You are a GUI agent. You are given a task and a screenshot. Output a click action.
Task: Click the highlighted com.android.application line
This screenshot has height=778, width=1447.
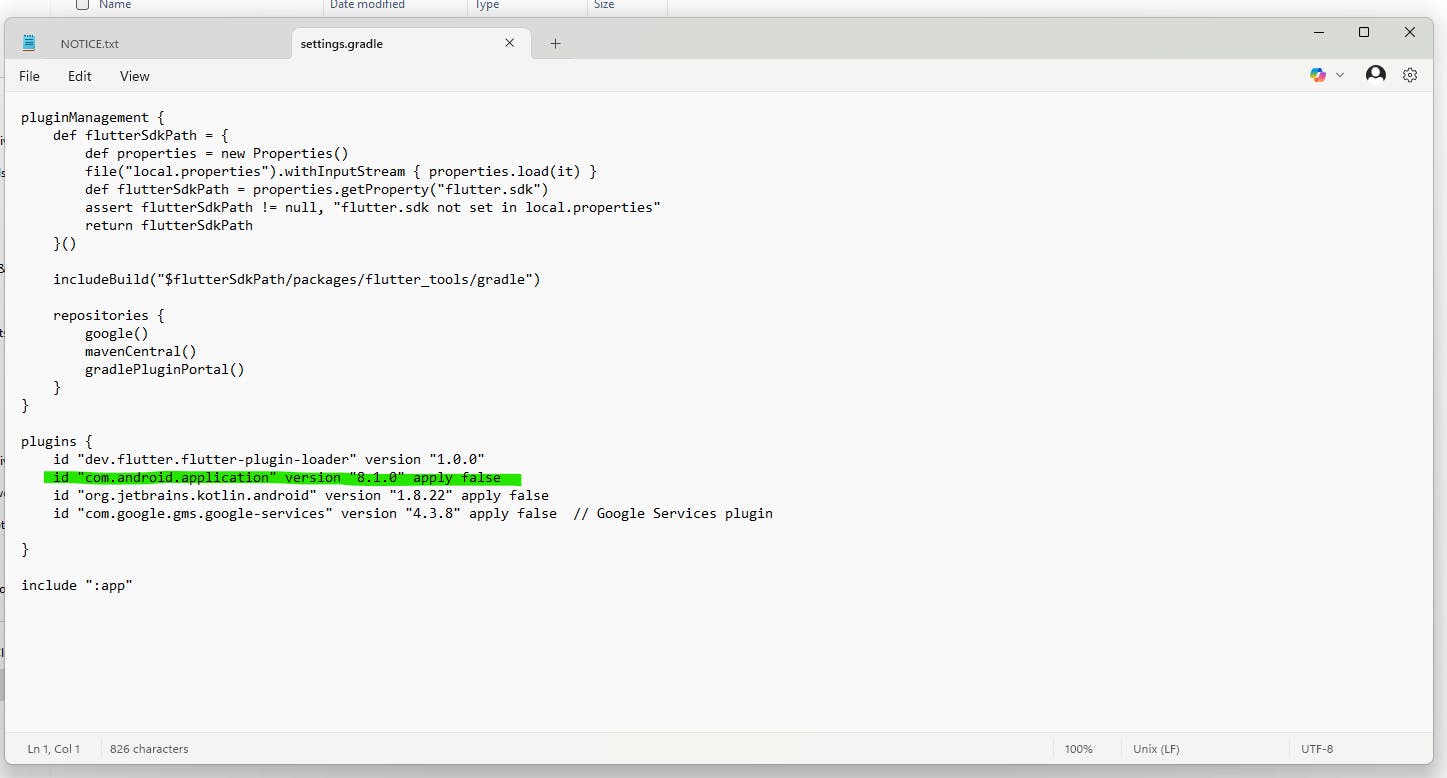[277, 477]
